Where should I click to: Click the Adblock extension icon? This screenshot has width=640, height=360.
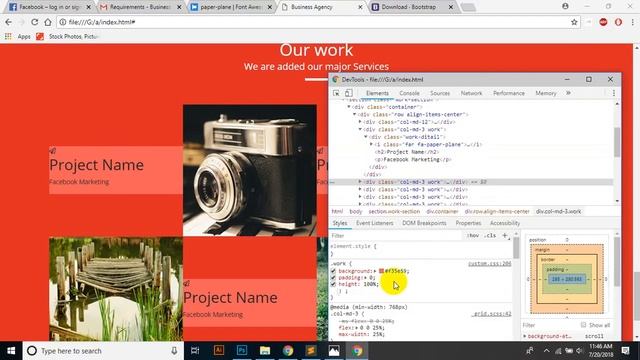pos(603,22)
